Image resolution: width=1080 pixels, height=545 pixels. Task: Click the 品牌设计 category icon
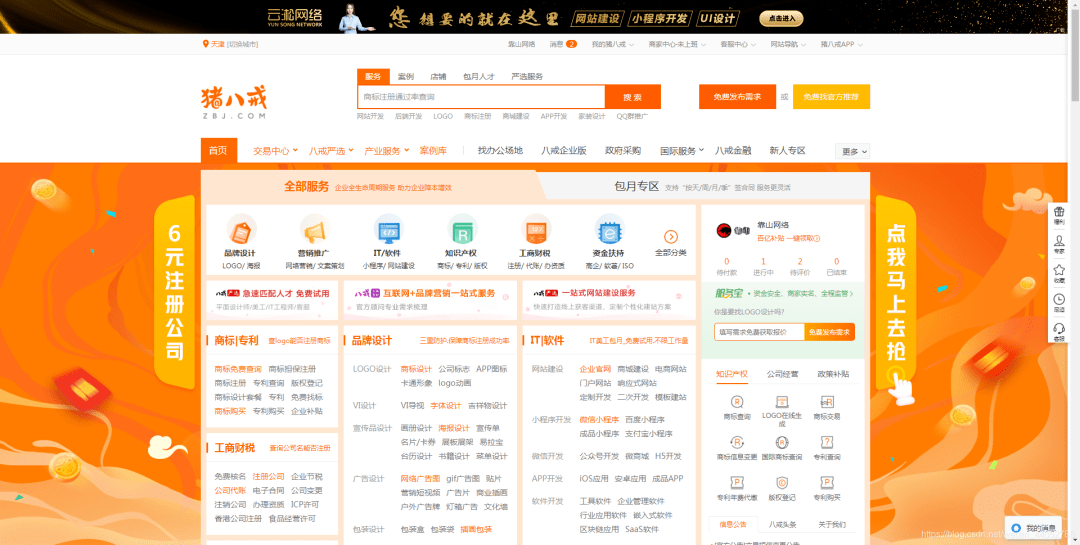pyautogui.click(x=241, y=229)
